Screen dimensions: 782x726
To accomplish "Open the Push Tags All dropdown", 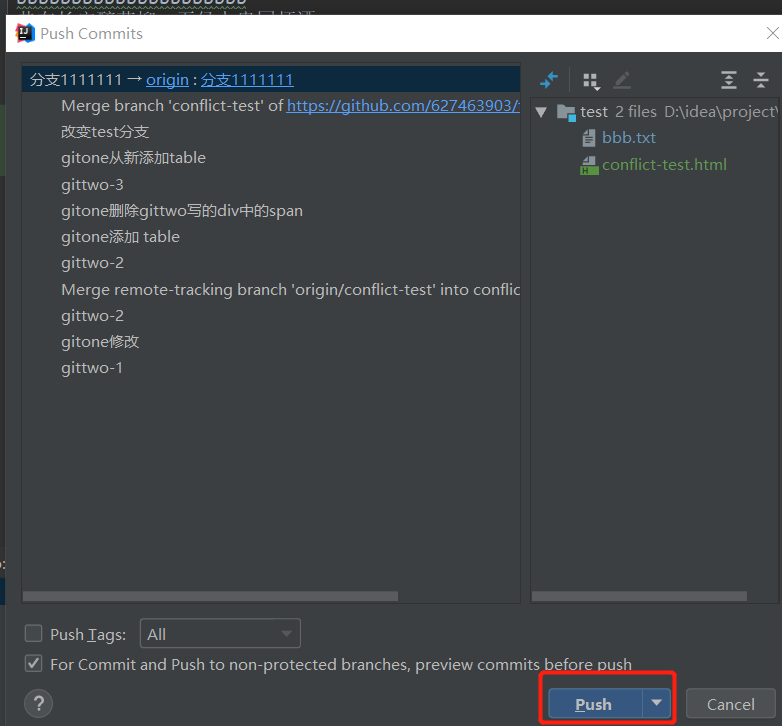I will click(220, 633).
